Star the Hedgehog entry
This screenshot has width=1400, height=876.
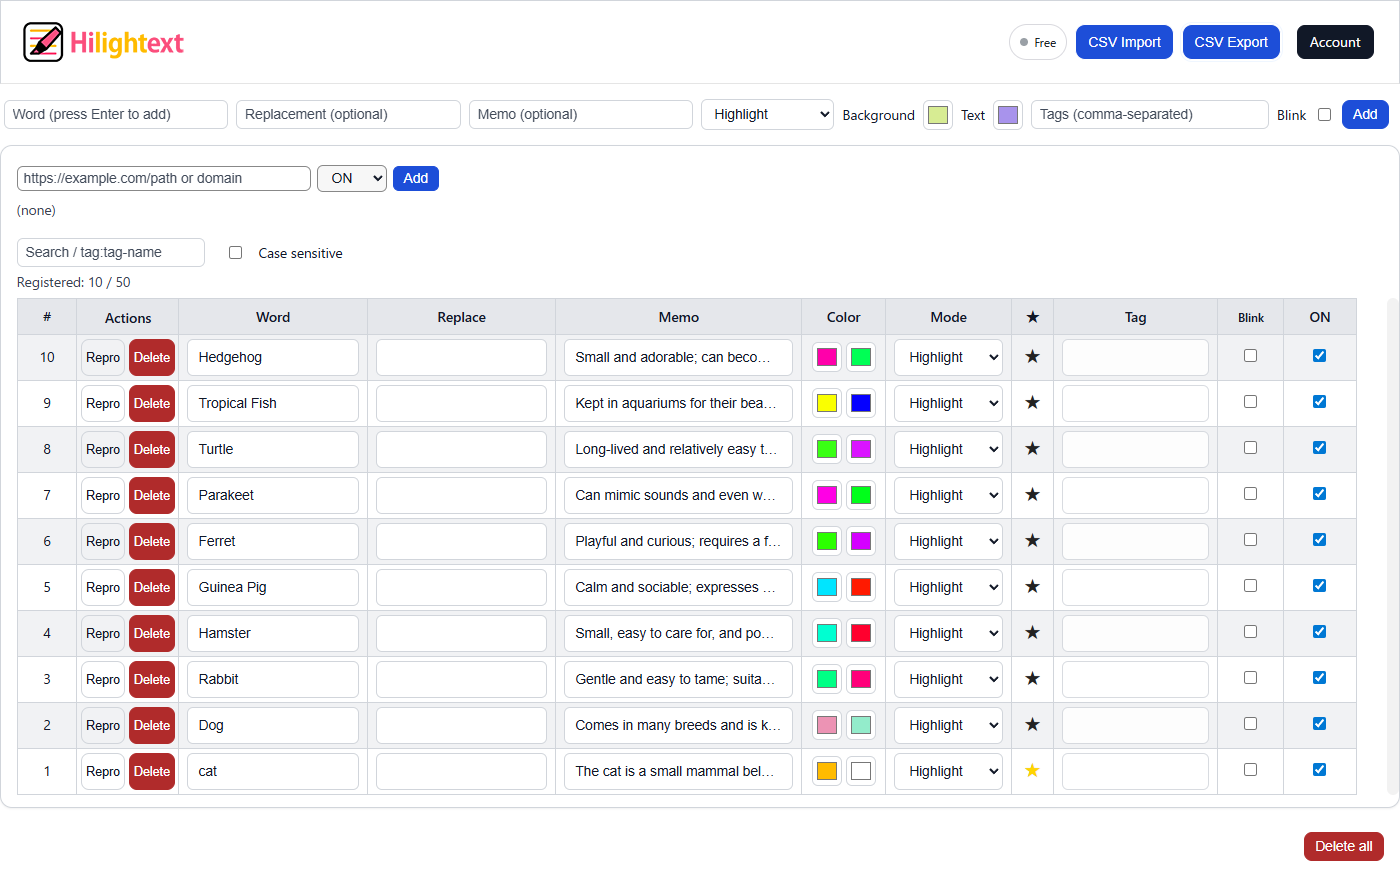1032,357
